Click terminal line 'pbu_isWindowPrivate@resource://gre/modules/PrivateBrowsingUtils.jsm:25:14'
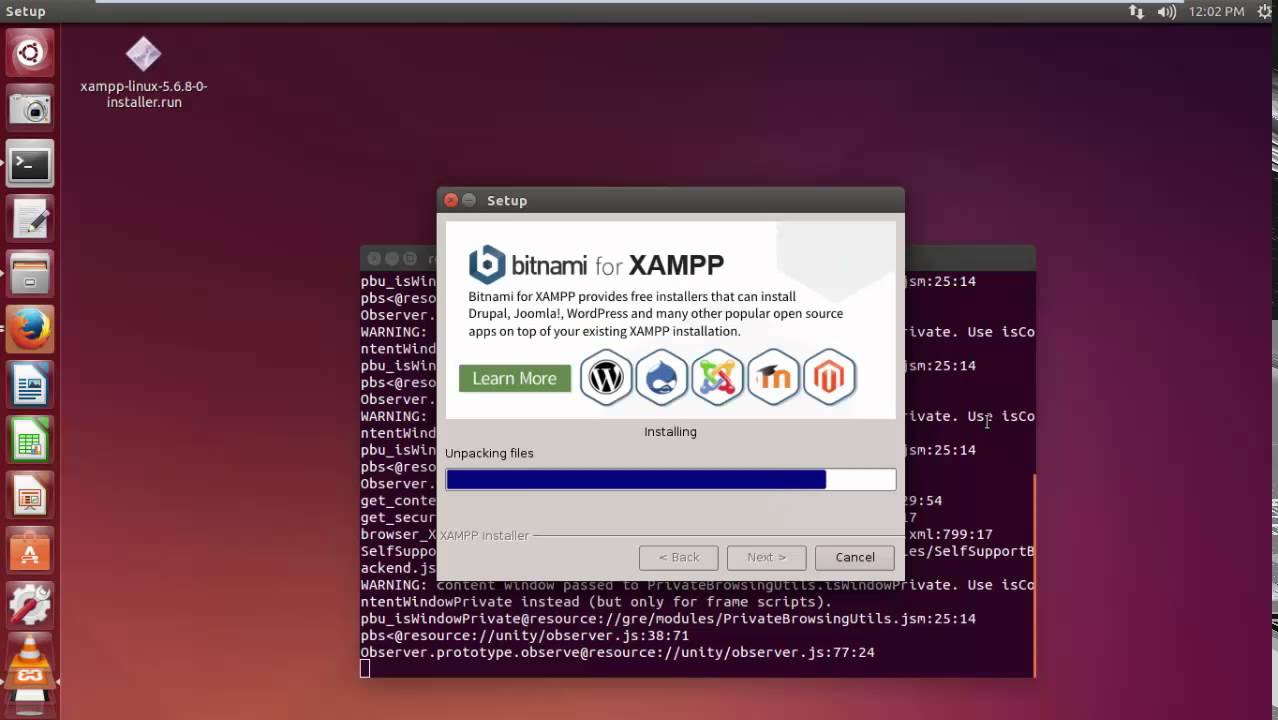 tap(668, 618)
